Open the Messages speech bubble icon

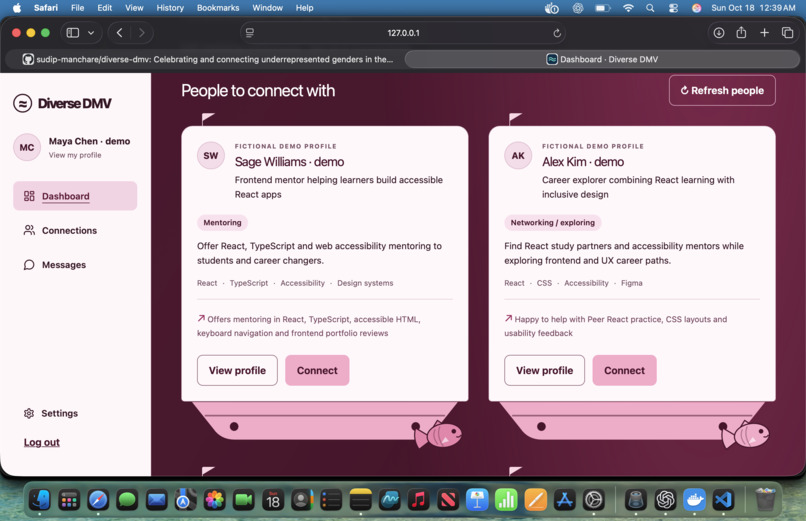tap(29, 265)
